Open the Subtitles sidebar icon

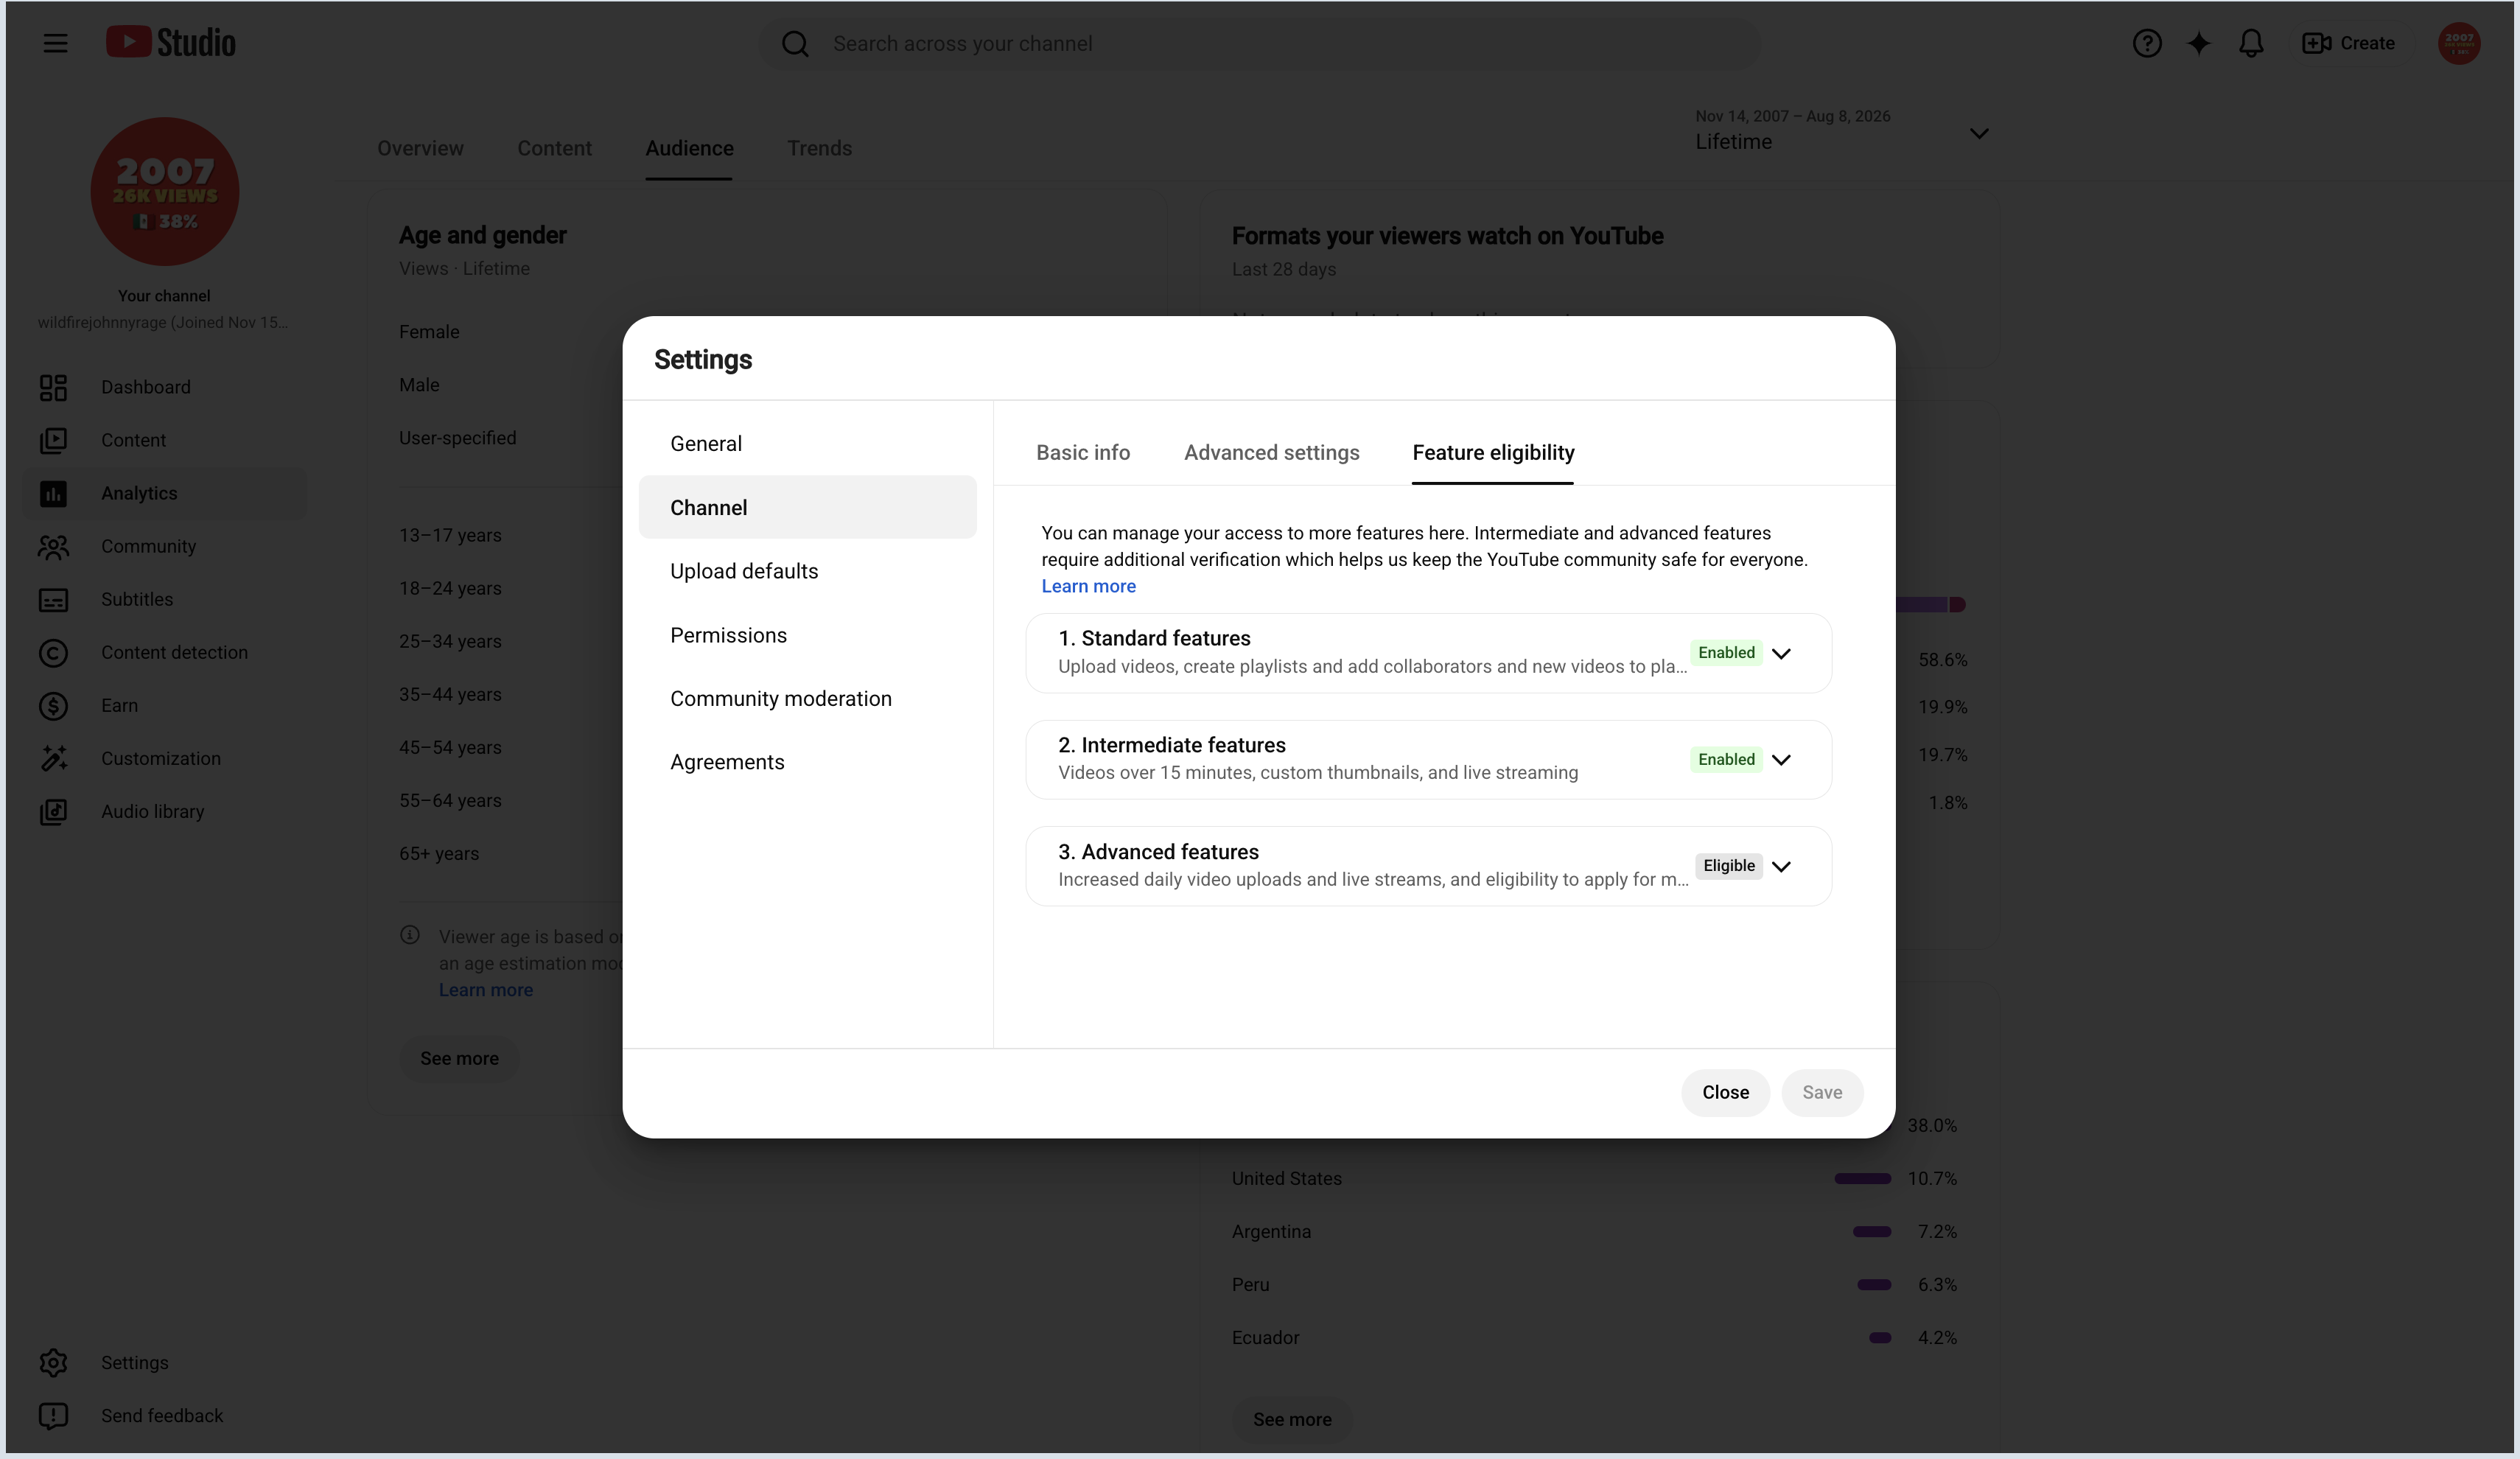click(x=53, y=599)
